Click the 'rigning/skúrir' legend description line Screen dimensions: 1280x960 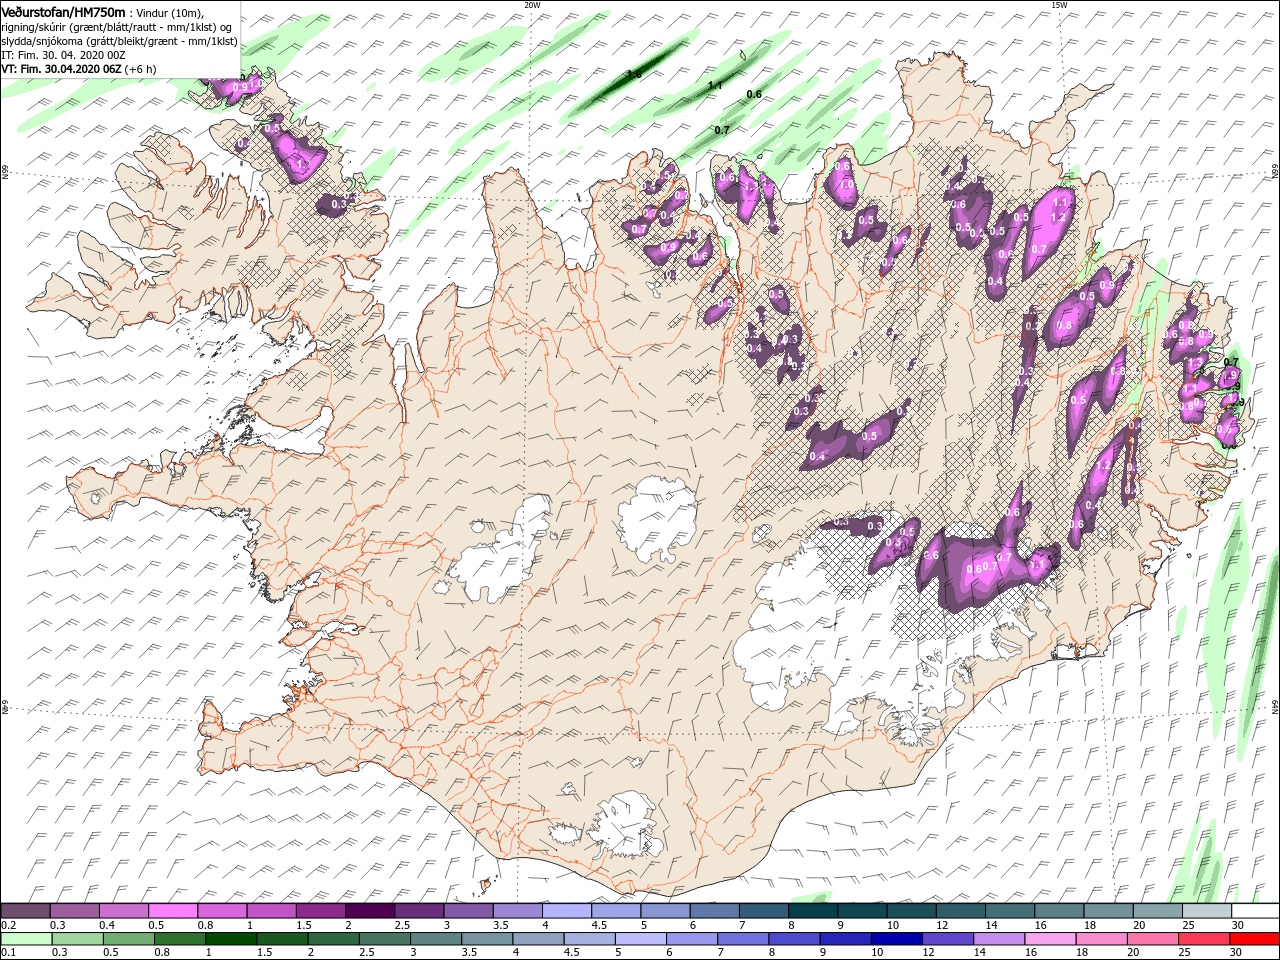coord(117,26)
